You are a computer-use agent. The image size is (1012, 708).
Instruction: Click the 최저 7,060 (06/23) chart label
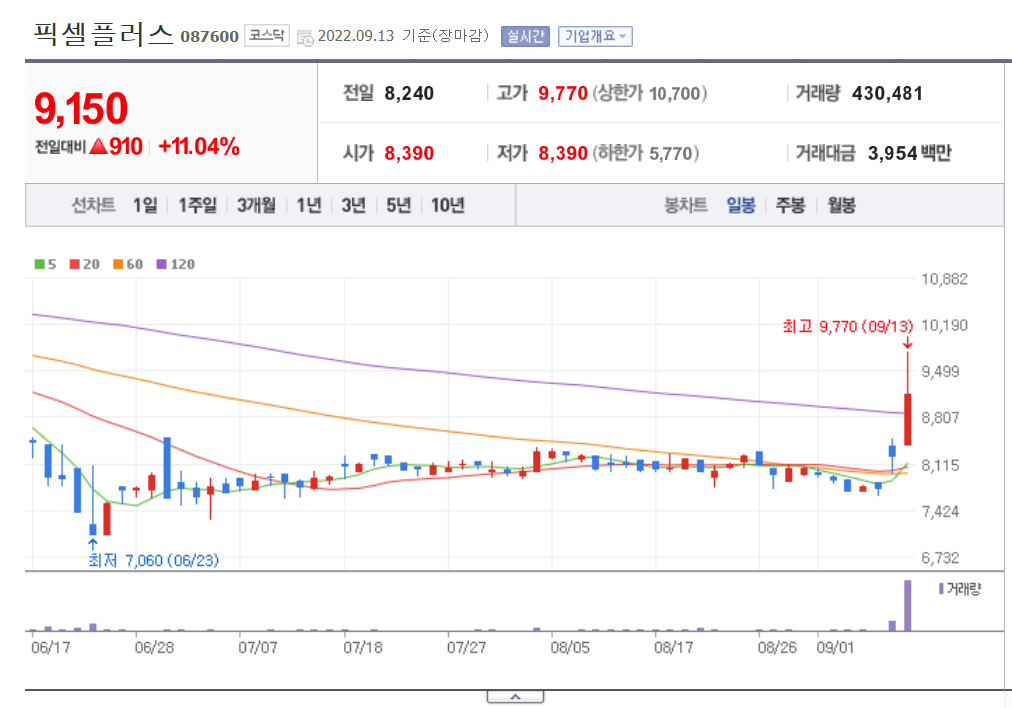[154, 560]
